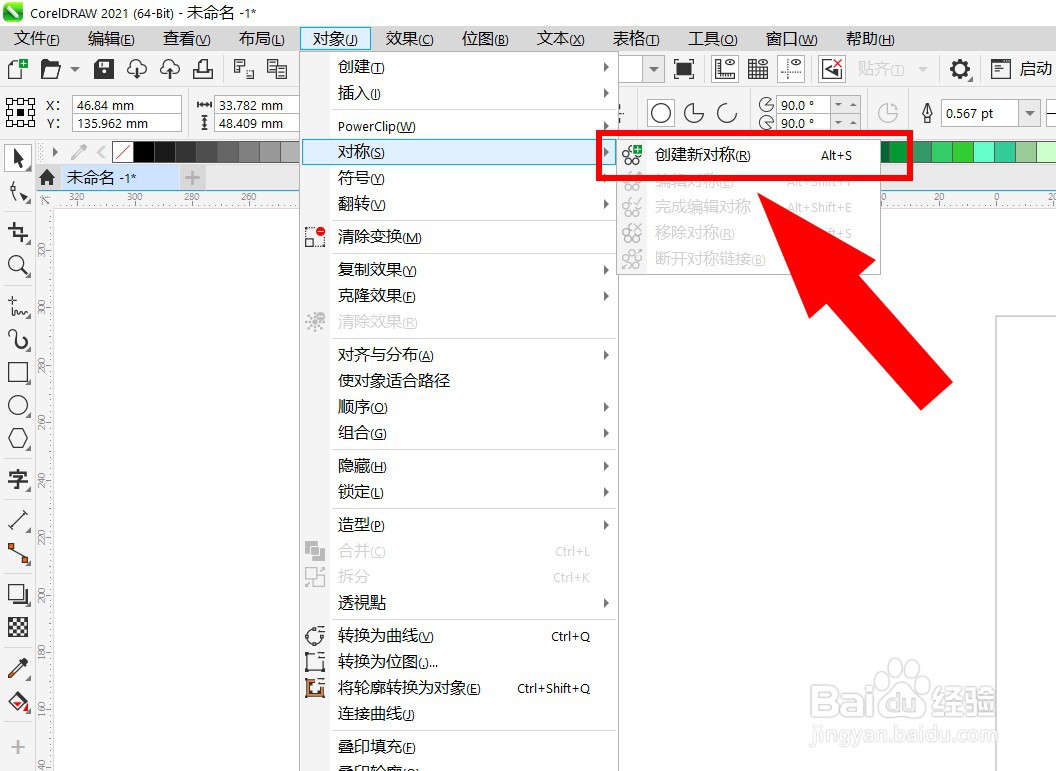Viewport: 1056px width, 771px height.
Task: Click the quick customize plus at toolbox bottom
Action: click(18, 747)
